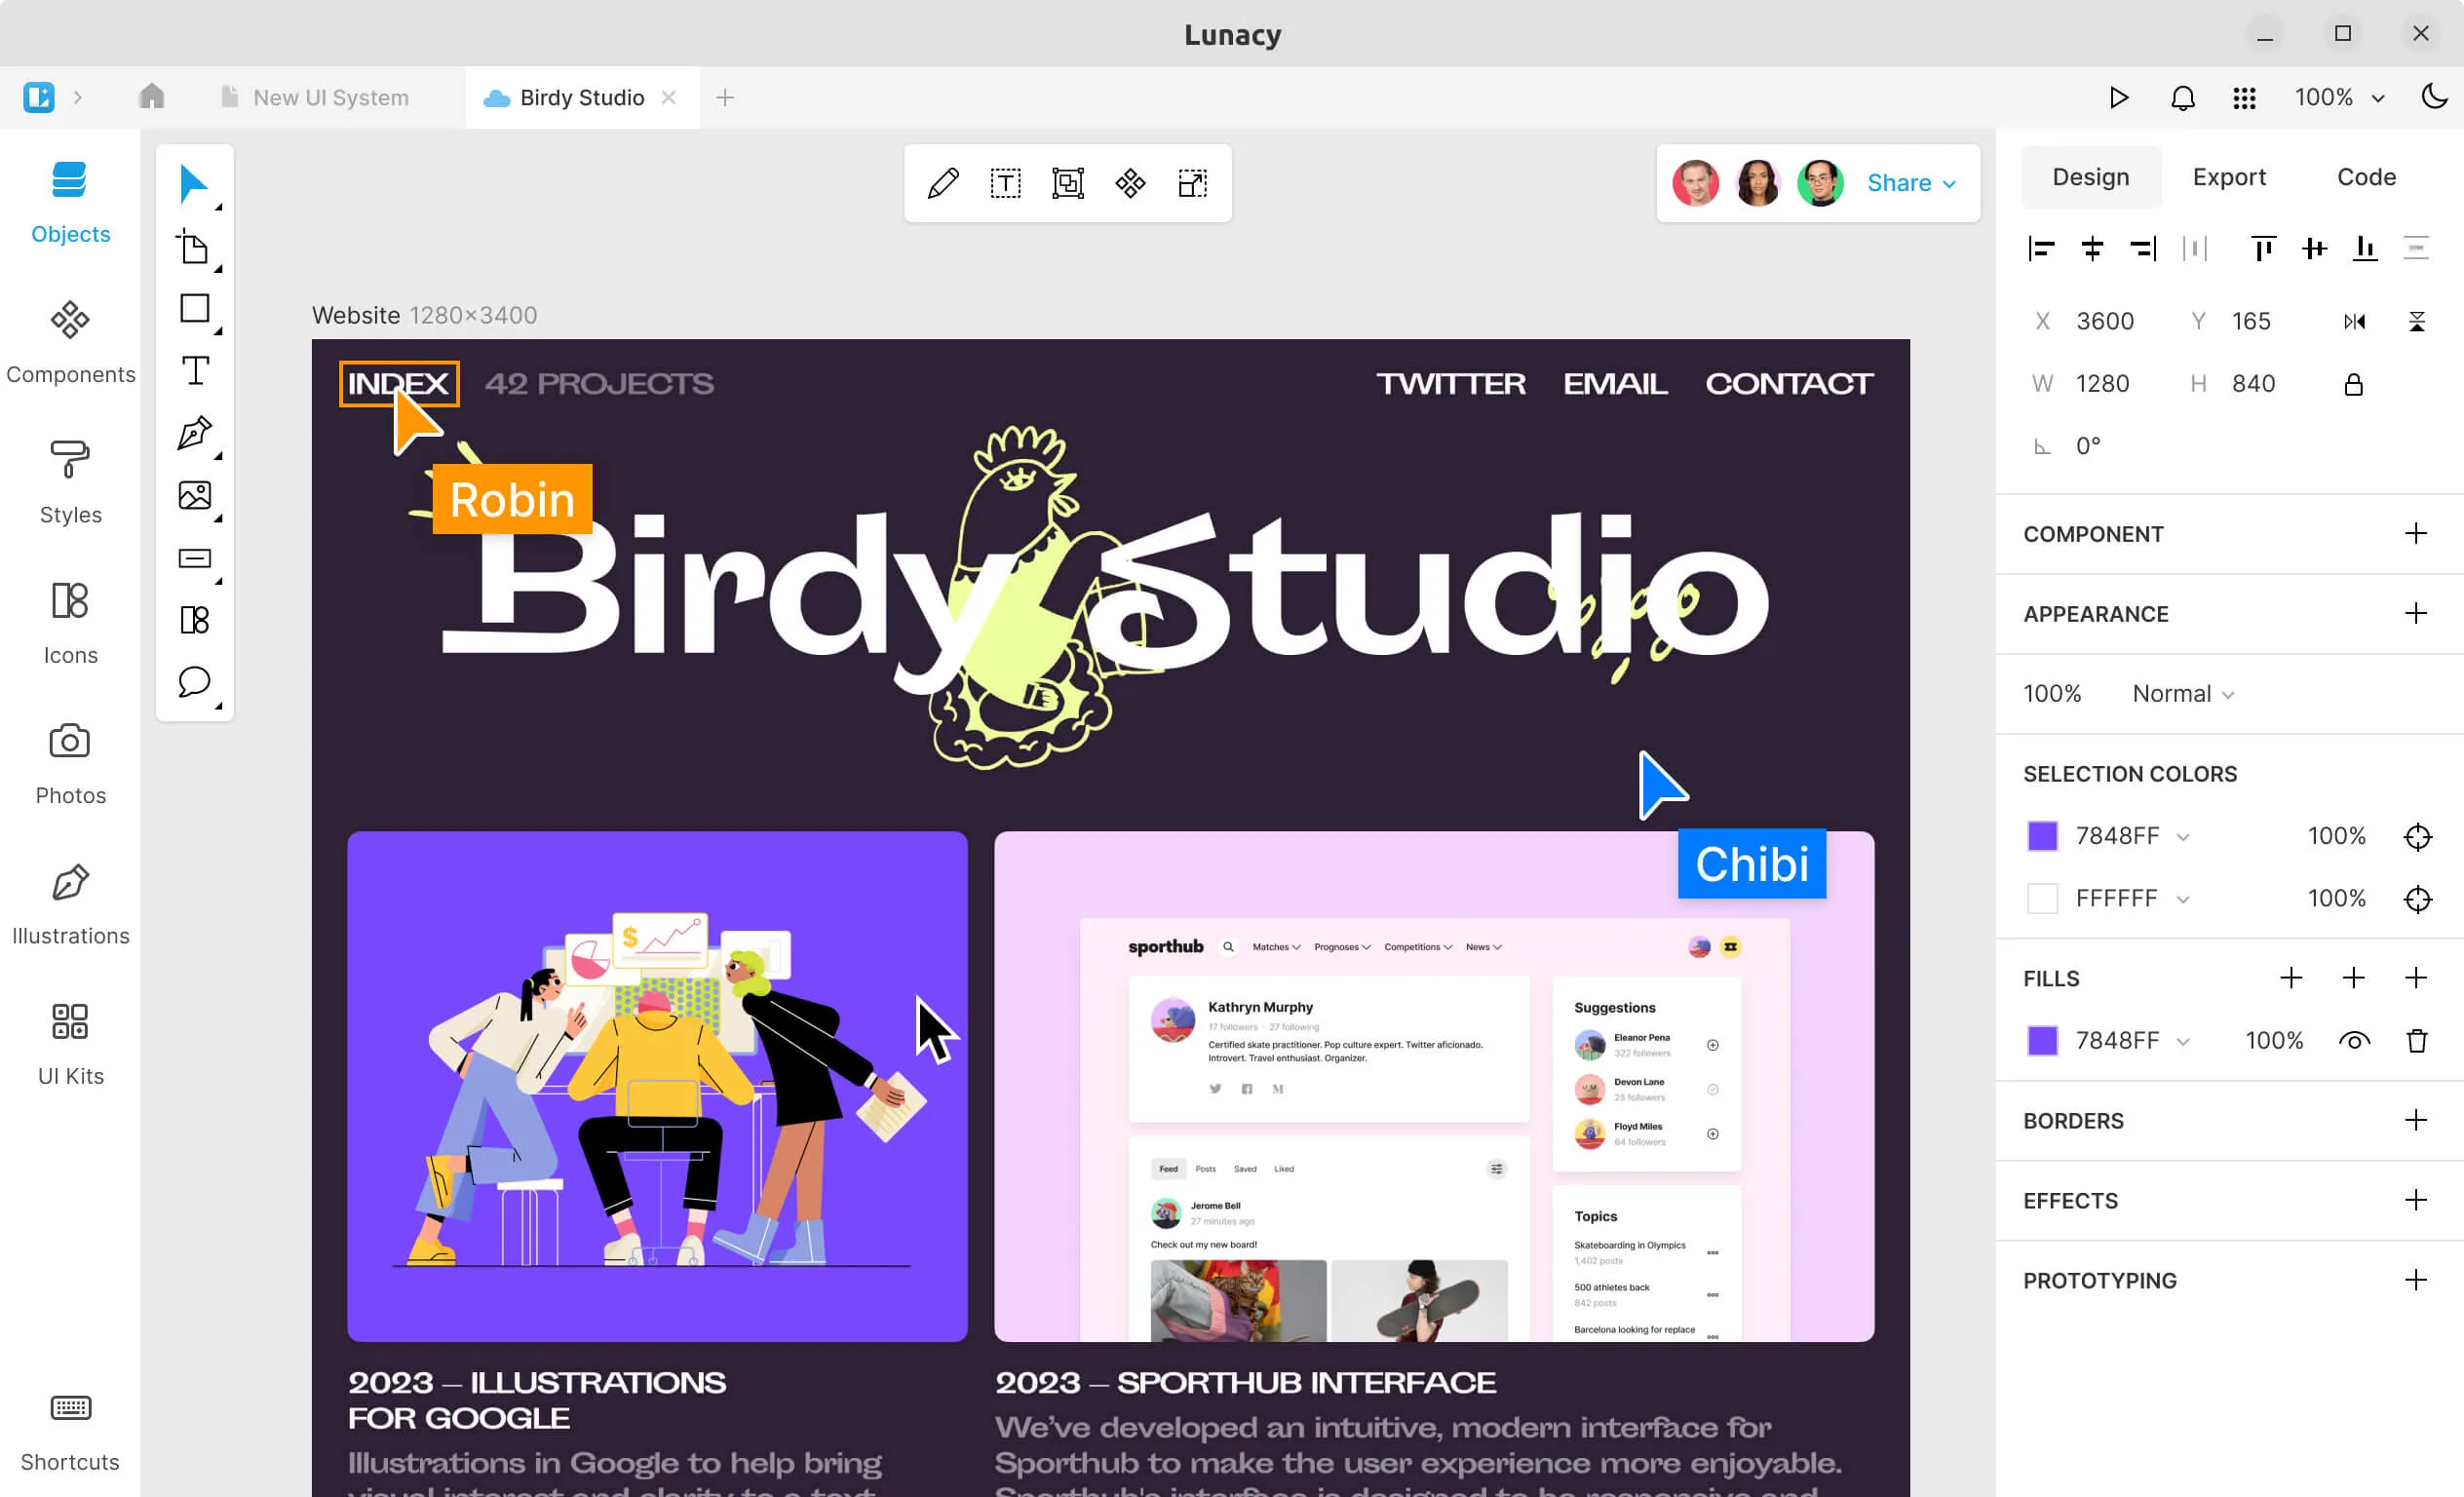Click the 7848FF fill color swatch
The height and width of the screenshot is (1497, 2464).
pos(2042,1041)
